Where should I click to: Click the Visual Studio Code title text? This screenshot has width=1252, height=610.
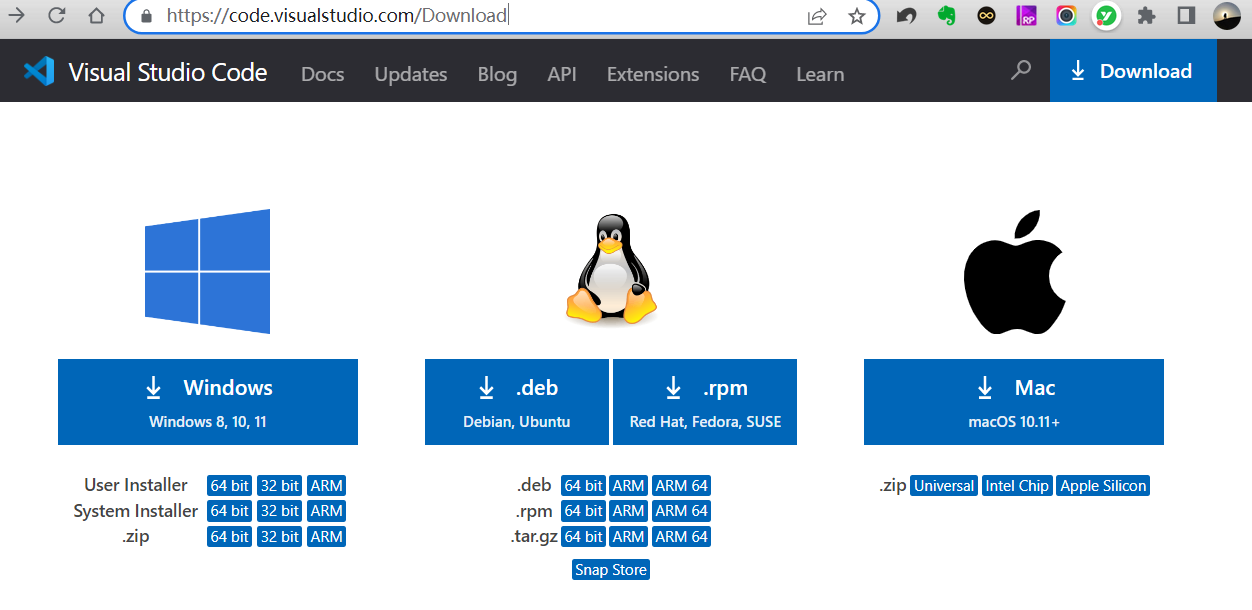tap(168, 72)
